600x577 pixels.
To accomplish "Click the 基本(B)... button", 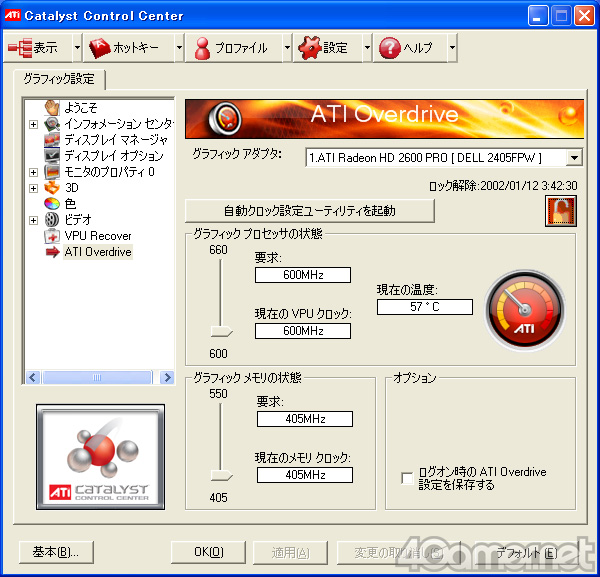I will pos(56,552).
